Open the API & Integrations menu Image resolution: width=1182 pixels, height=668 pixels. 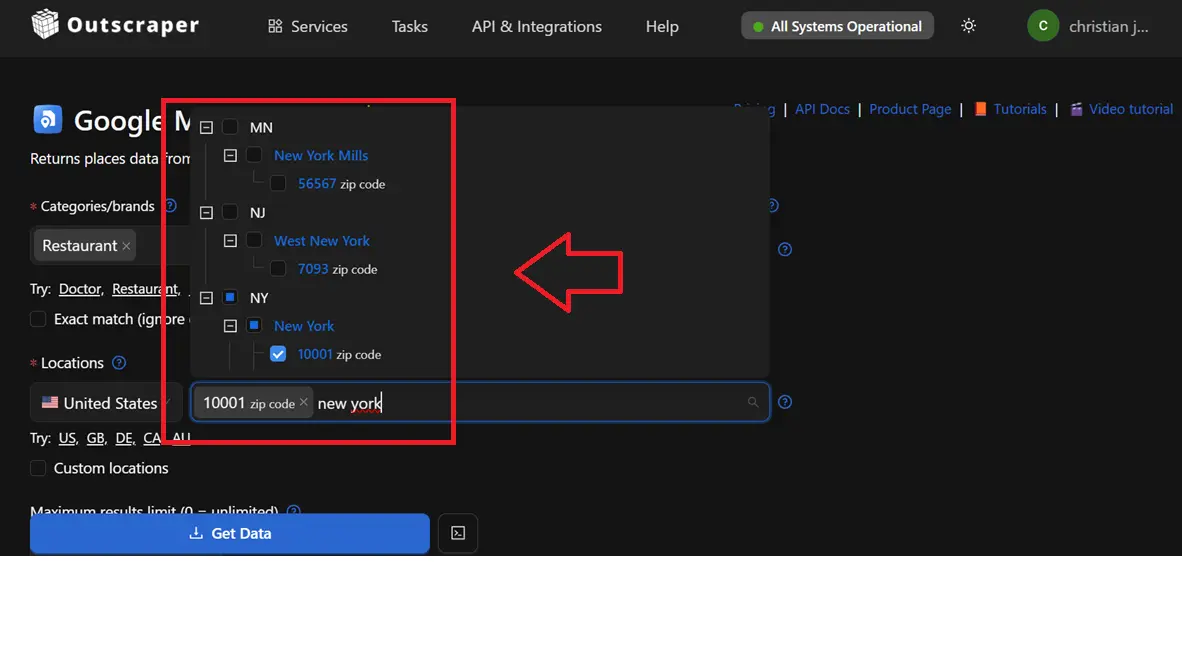tap(536, 27)
